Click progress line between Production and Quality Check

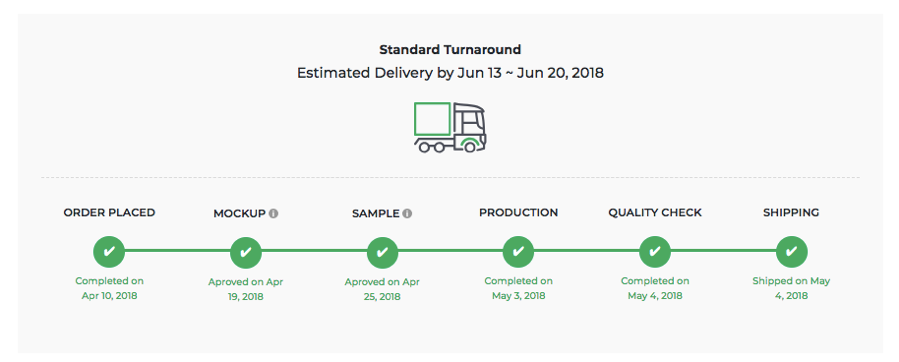[x=587, y=251]
